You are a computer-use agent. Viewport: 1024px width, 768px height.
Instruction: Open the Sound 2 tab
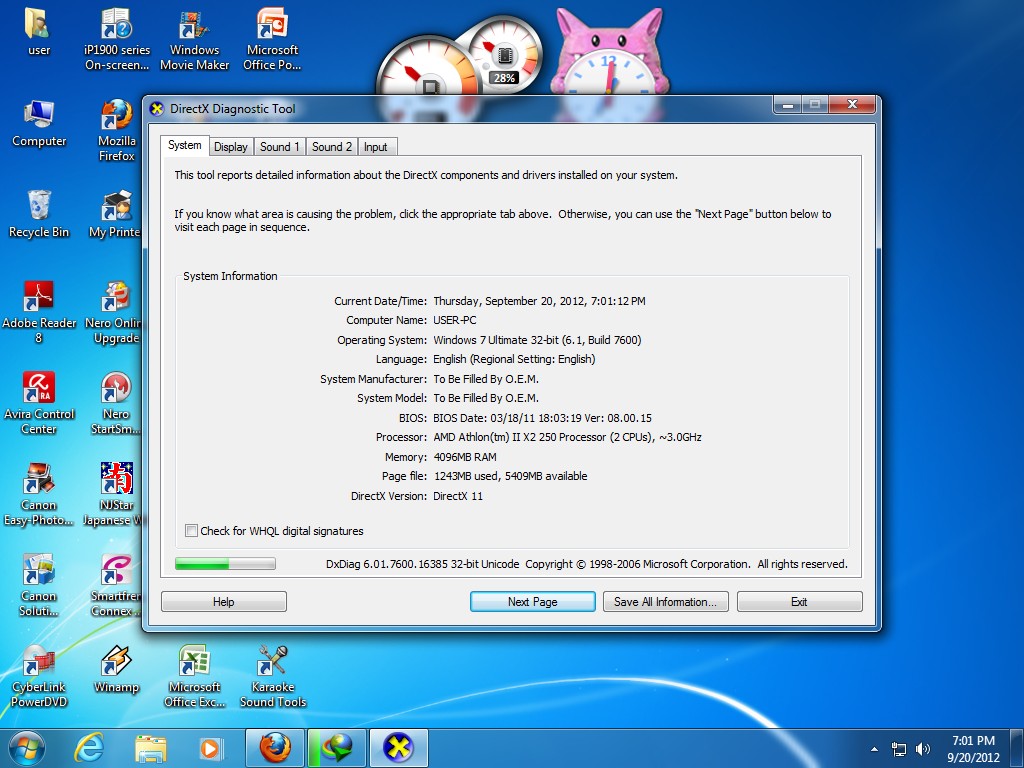pos(332,147)
